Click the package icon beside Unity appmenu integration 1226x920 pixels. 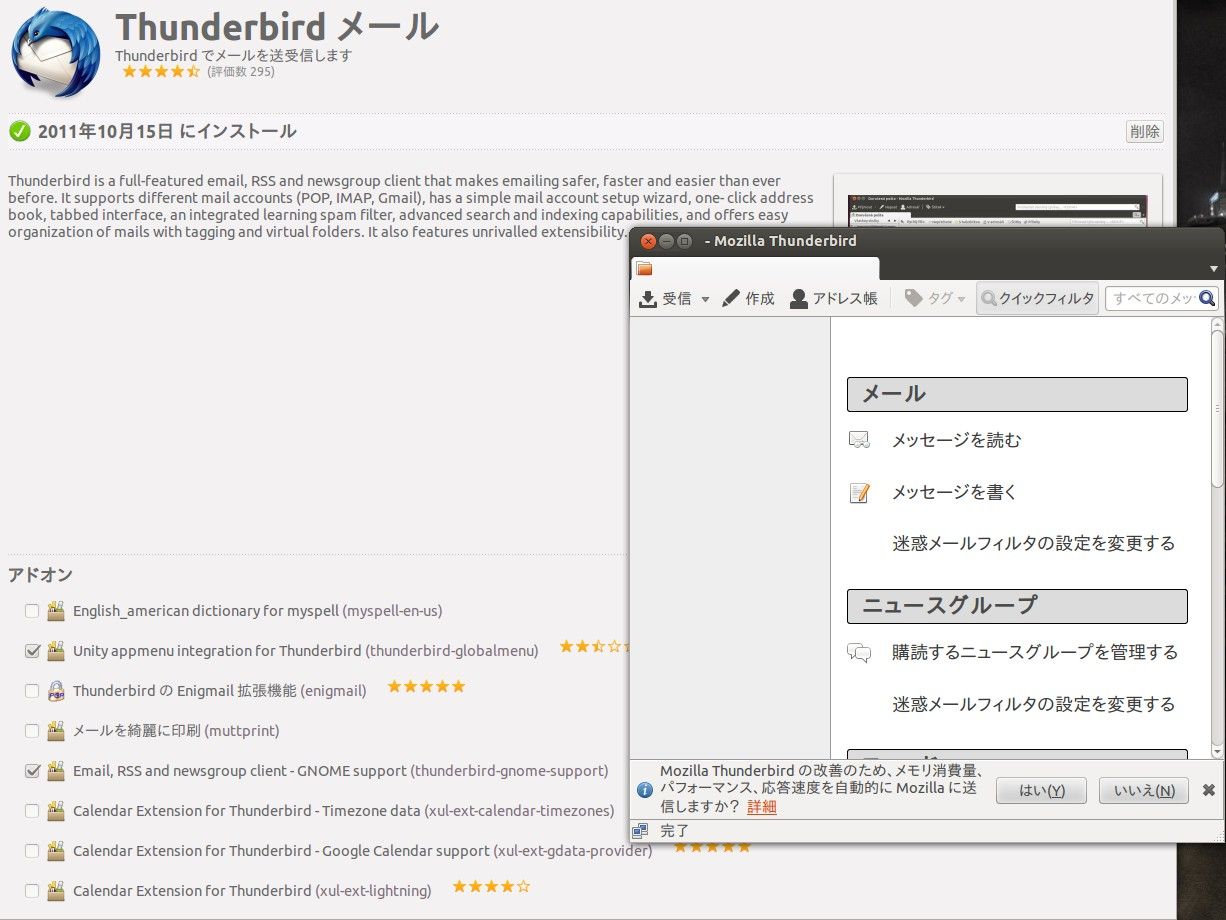tap(56, 650)
